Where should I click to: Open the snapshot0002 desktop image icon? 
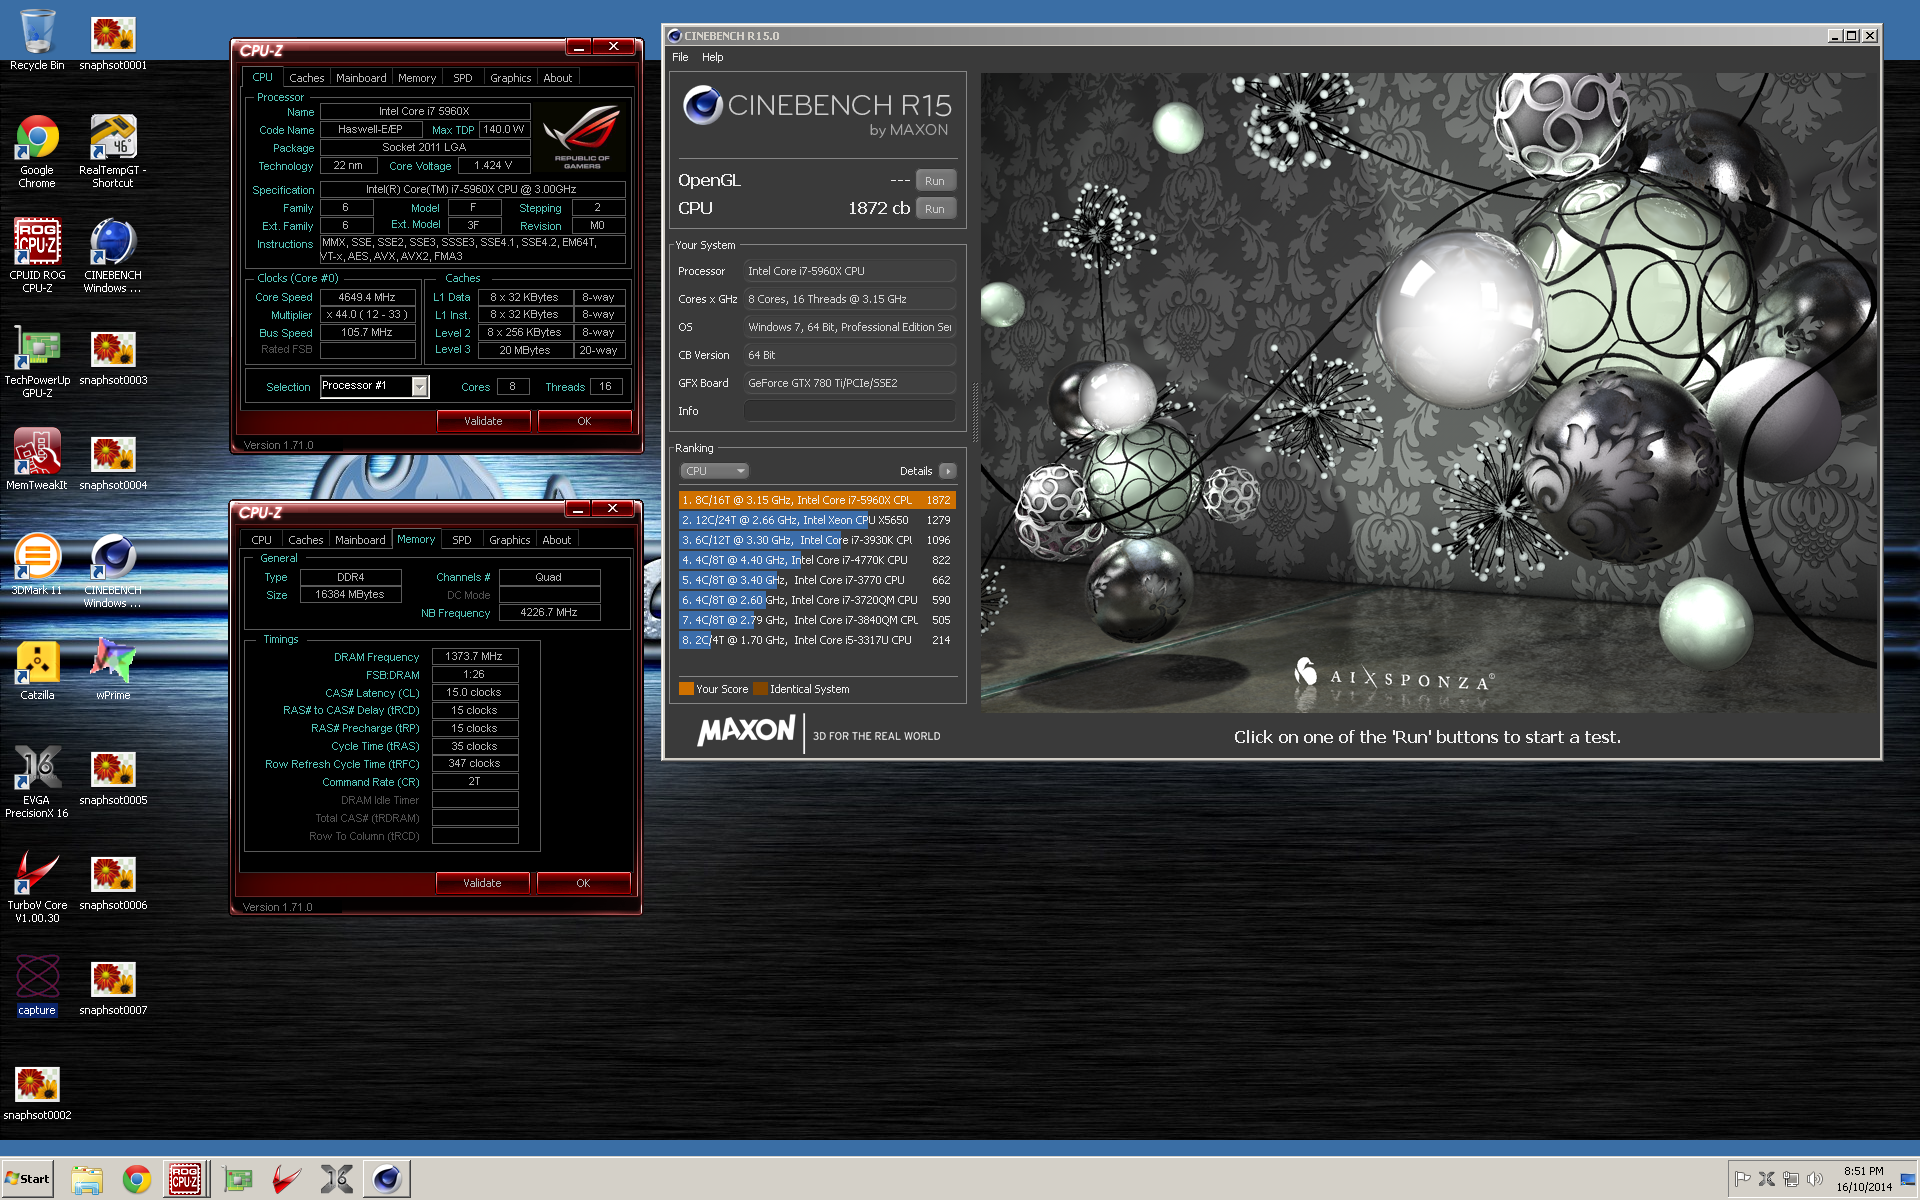(x=37, y=1090)
